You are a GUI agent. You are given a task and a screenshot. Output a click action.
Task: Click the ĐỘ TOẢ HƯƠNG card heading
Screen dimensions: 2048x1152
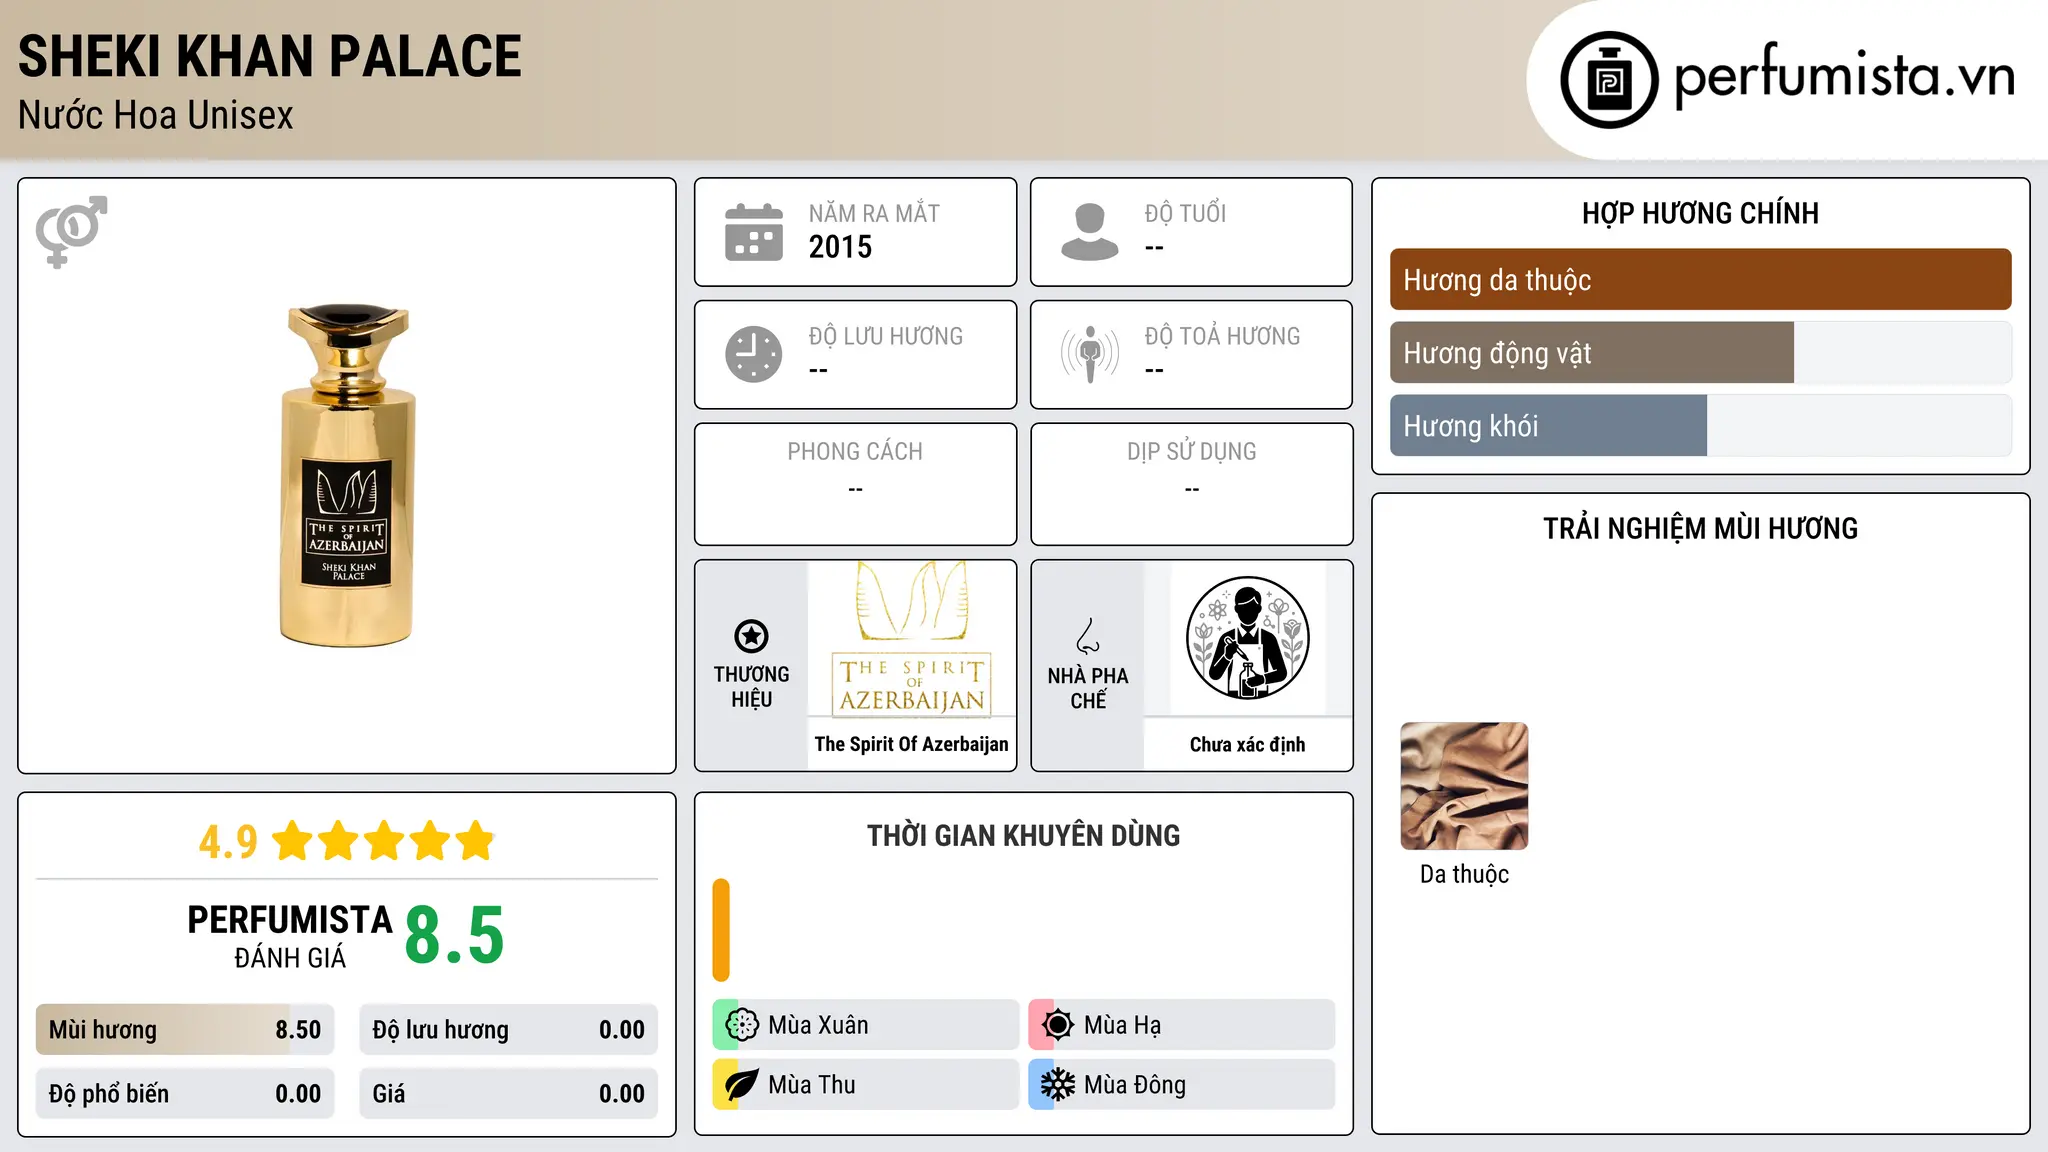click(x=1222, y=336)
